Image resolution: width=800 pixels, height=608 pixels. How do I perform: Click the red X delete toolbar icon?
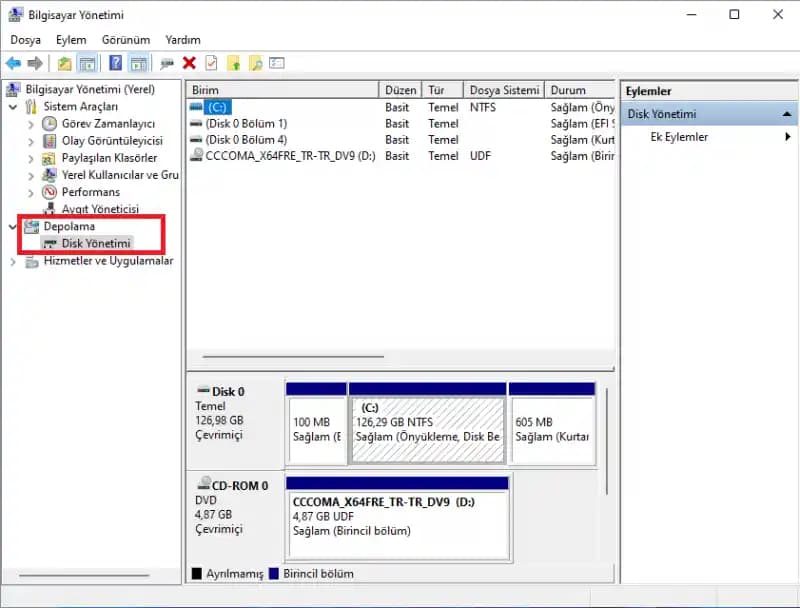coord(189,63)
